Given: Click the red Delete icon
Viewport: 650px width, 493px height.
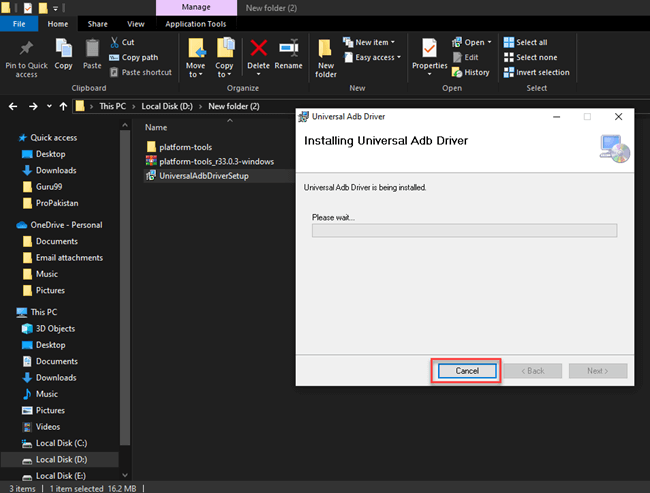Looking at the screenshot, I should (258, 50).
